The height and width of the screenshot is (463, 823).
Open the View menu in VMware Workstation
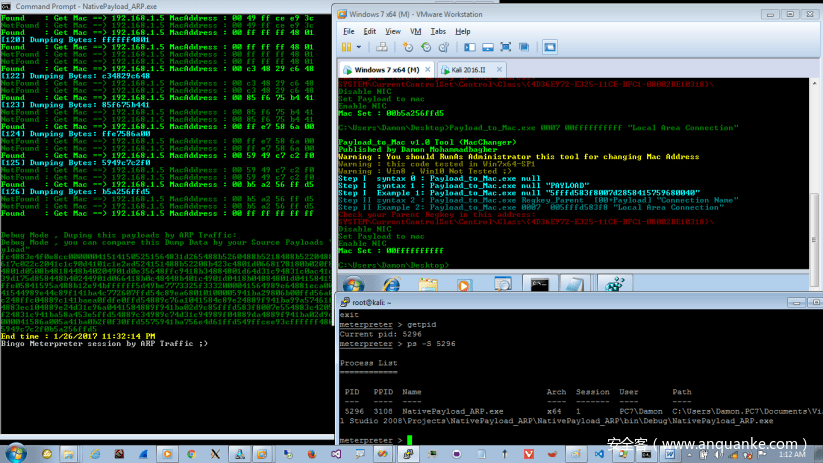[x=393, y=31]
